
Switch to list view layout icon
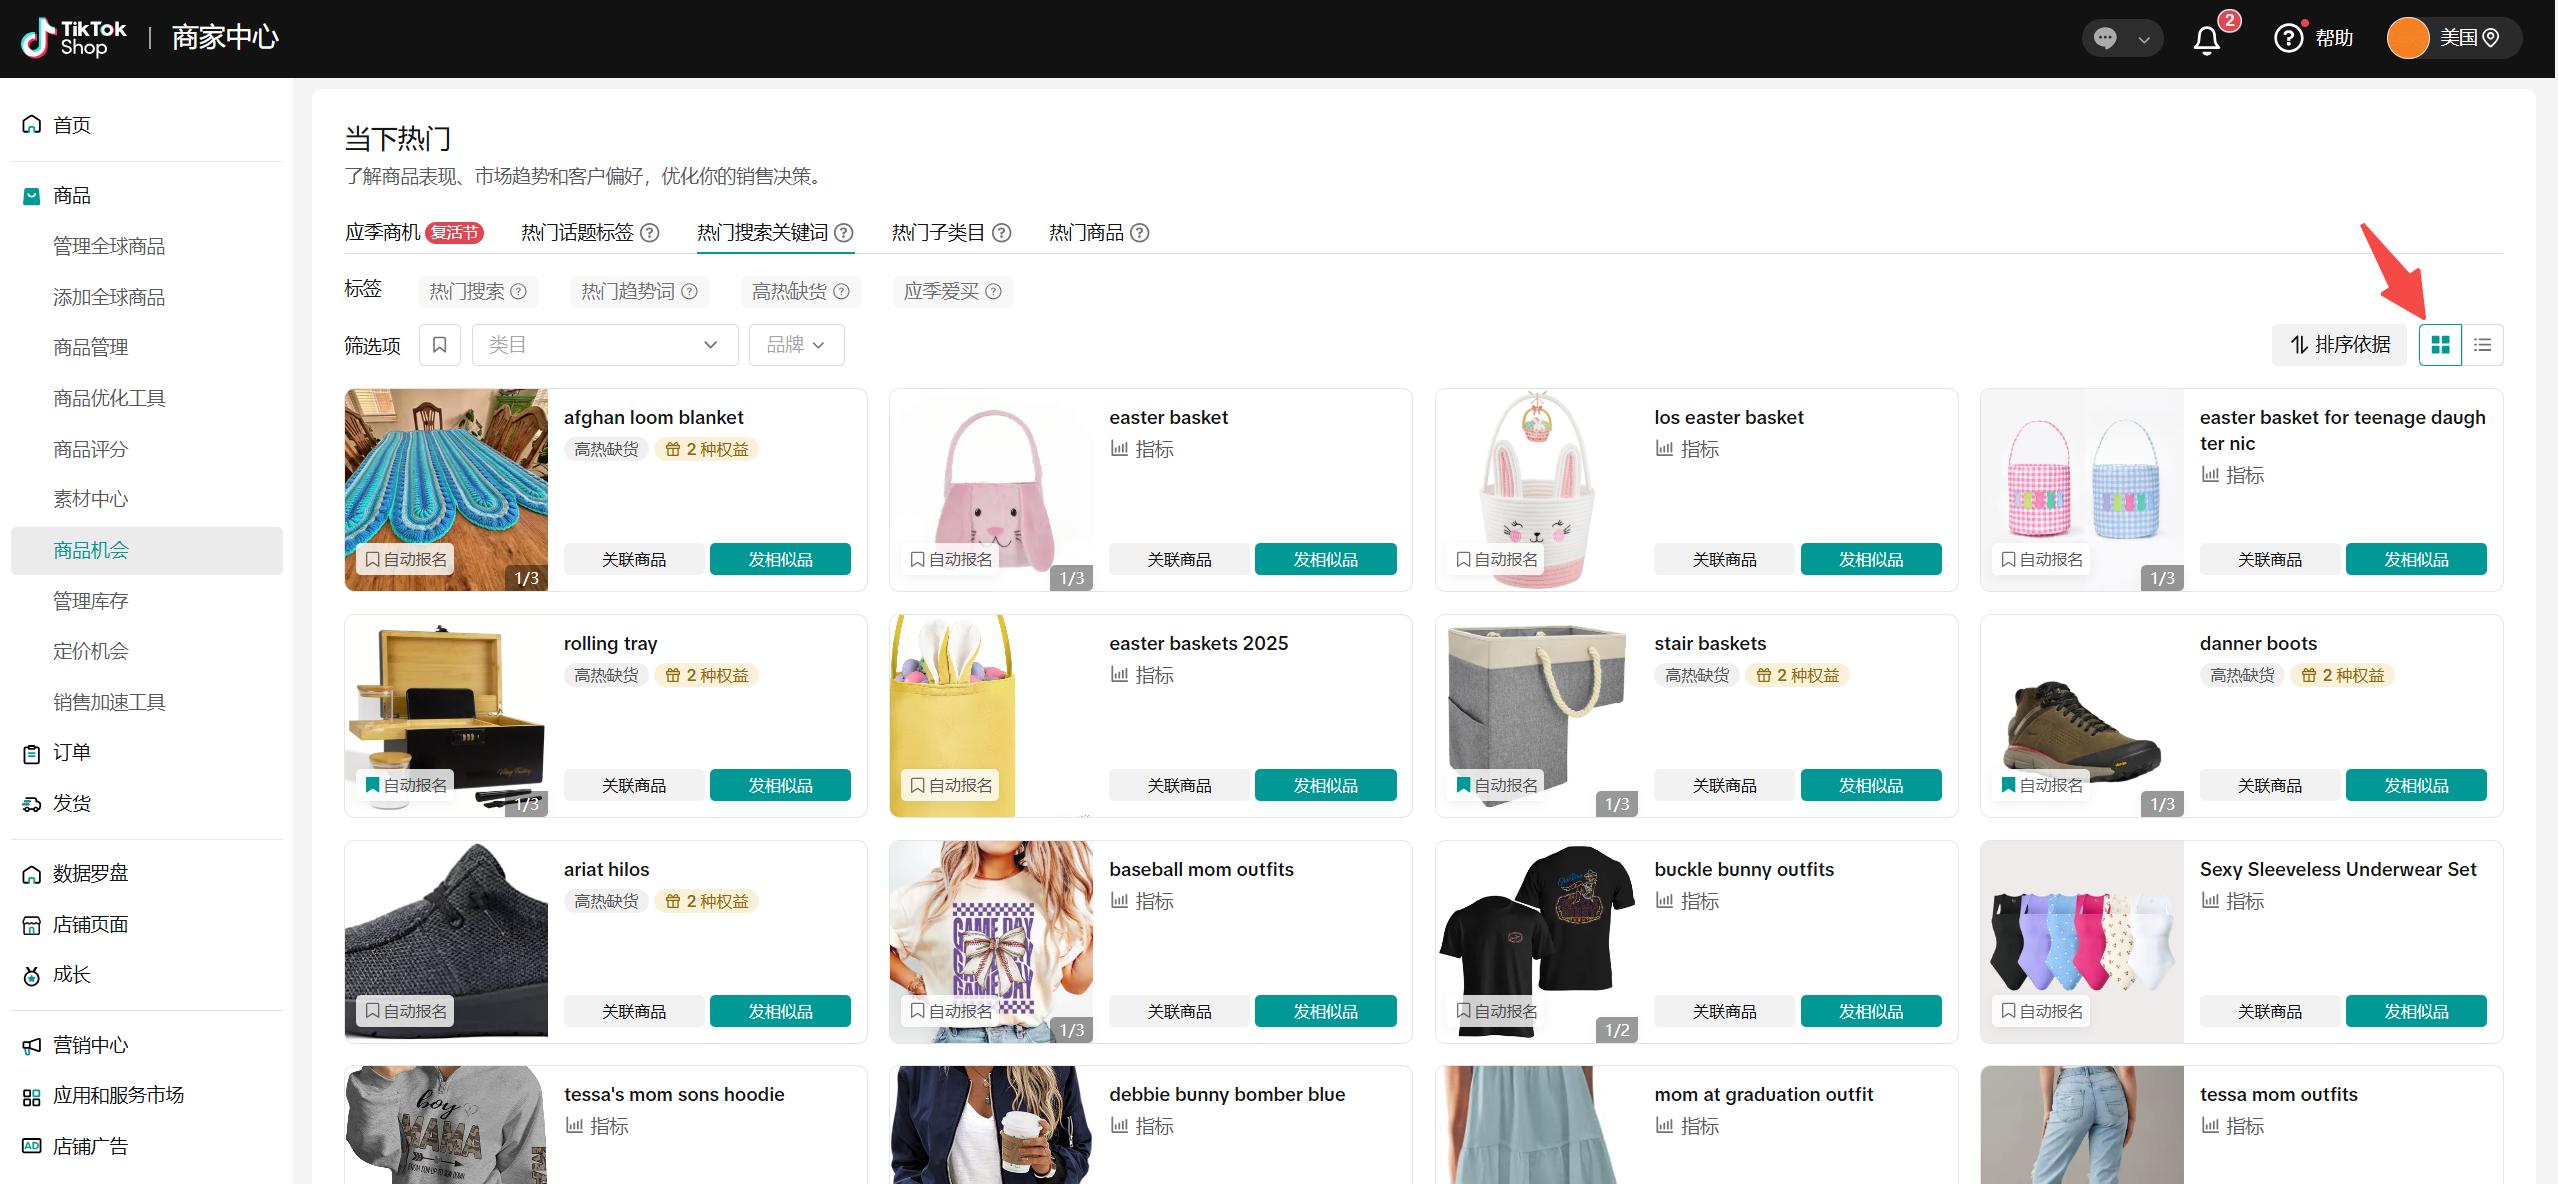(2482, 345)
